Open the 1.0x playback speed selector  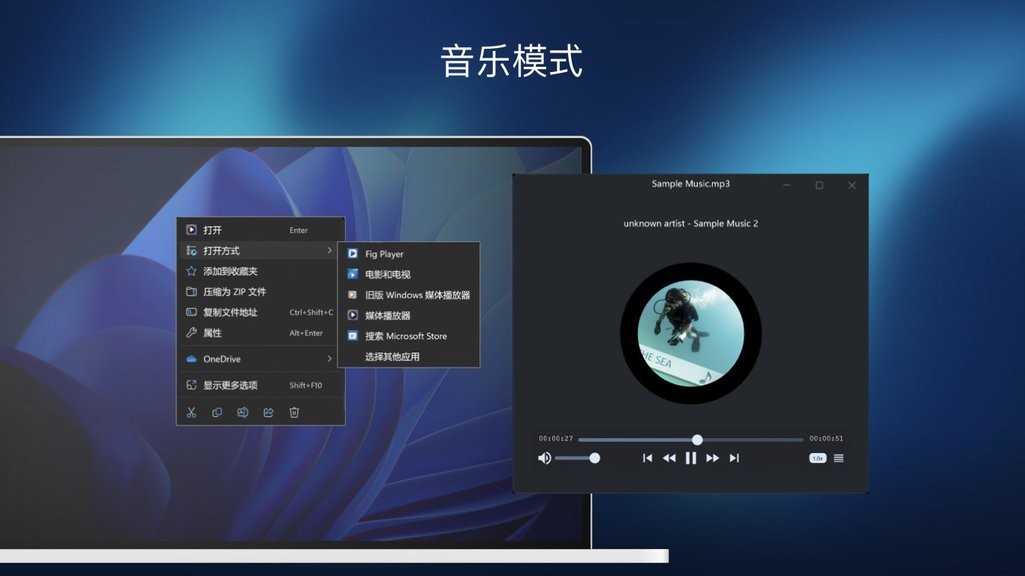[816, 457]
